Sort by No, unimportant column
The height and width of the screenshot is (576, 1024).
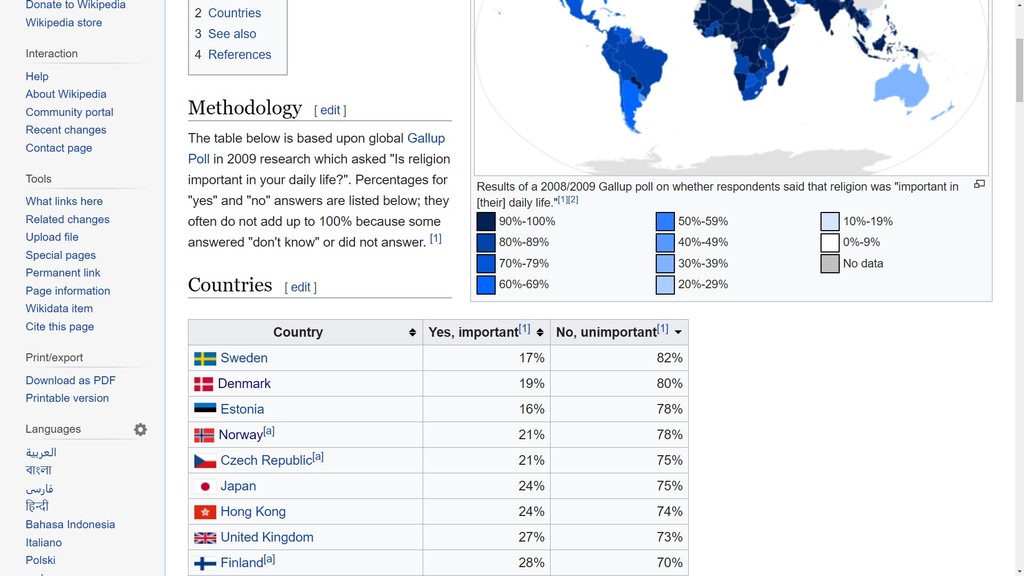pos(678,332)
